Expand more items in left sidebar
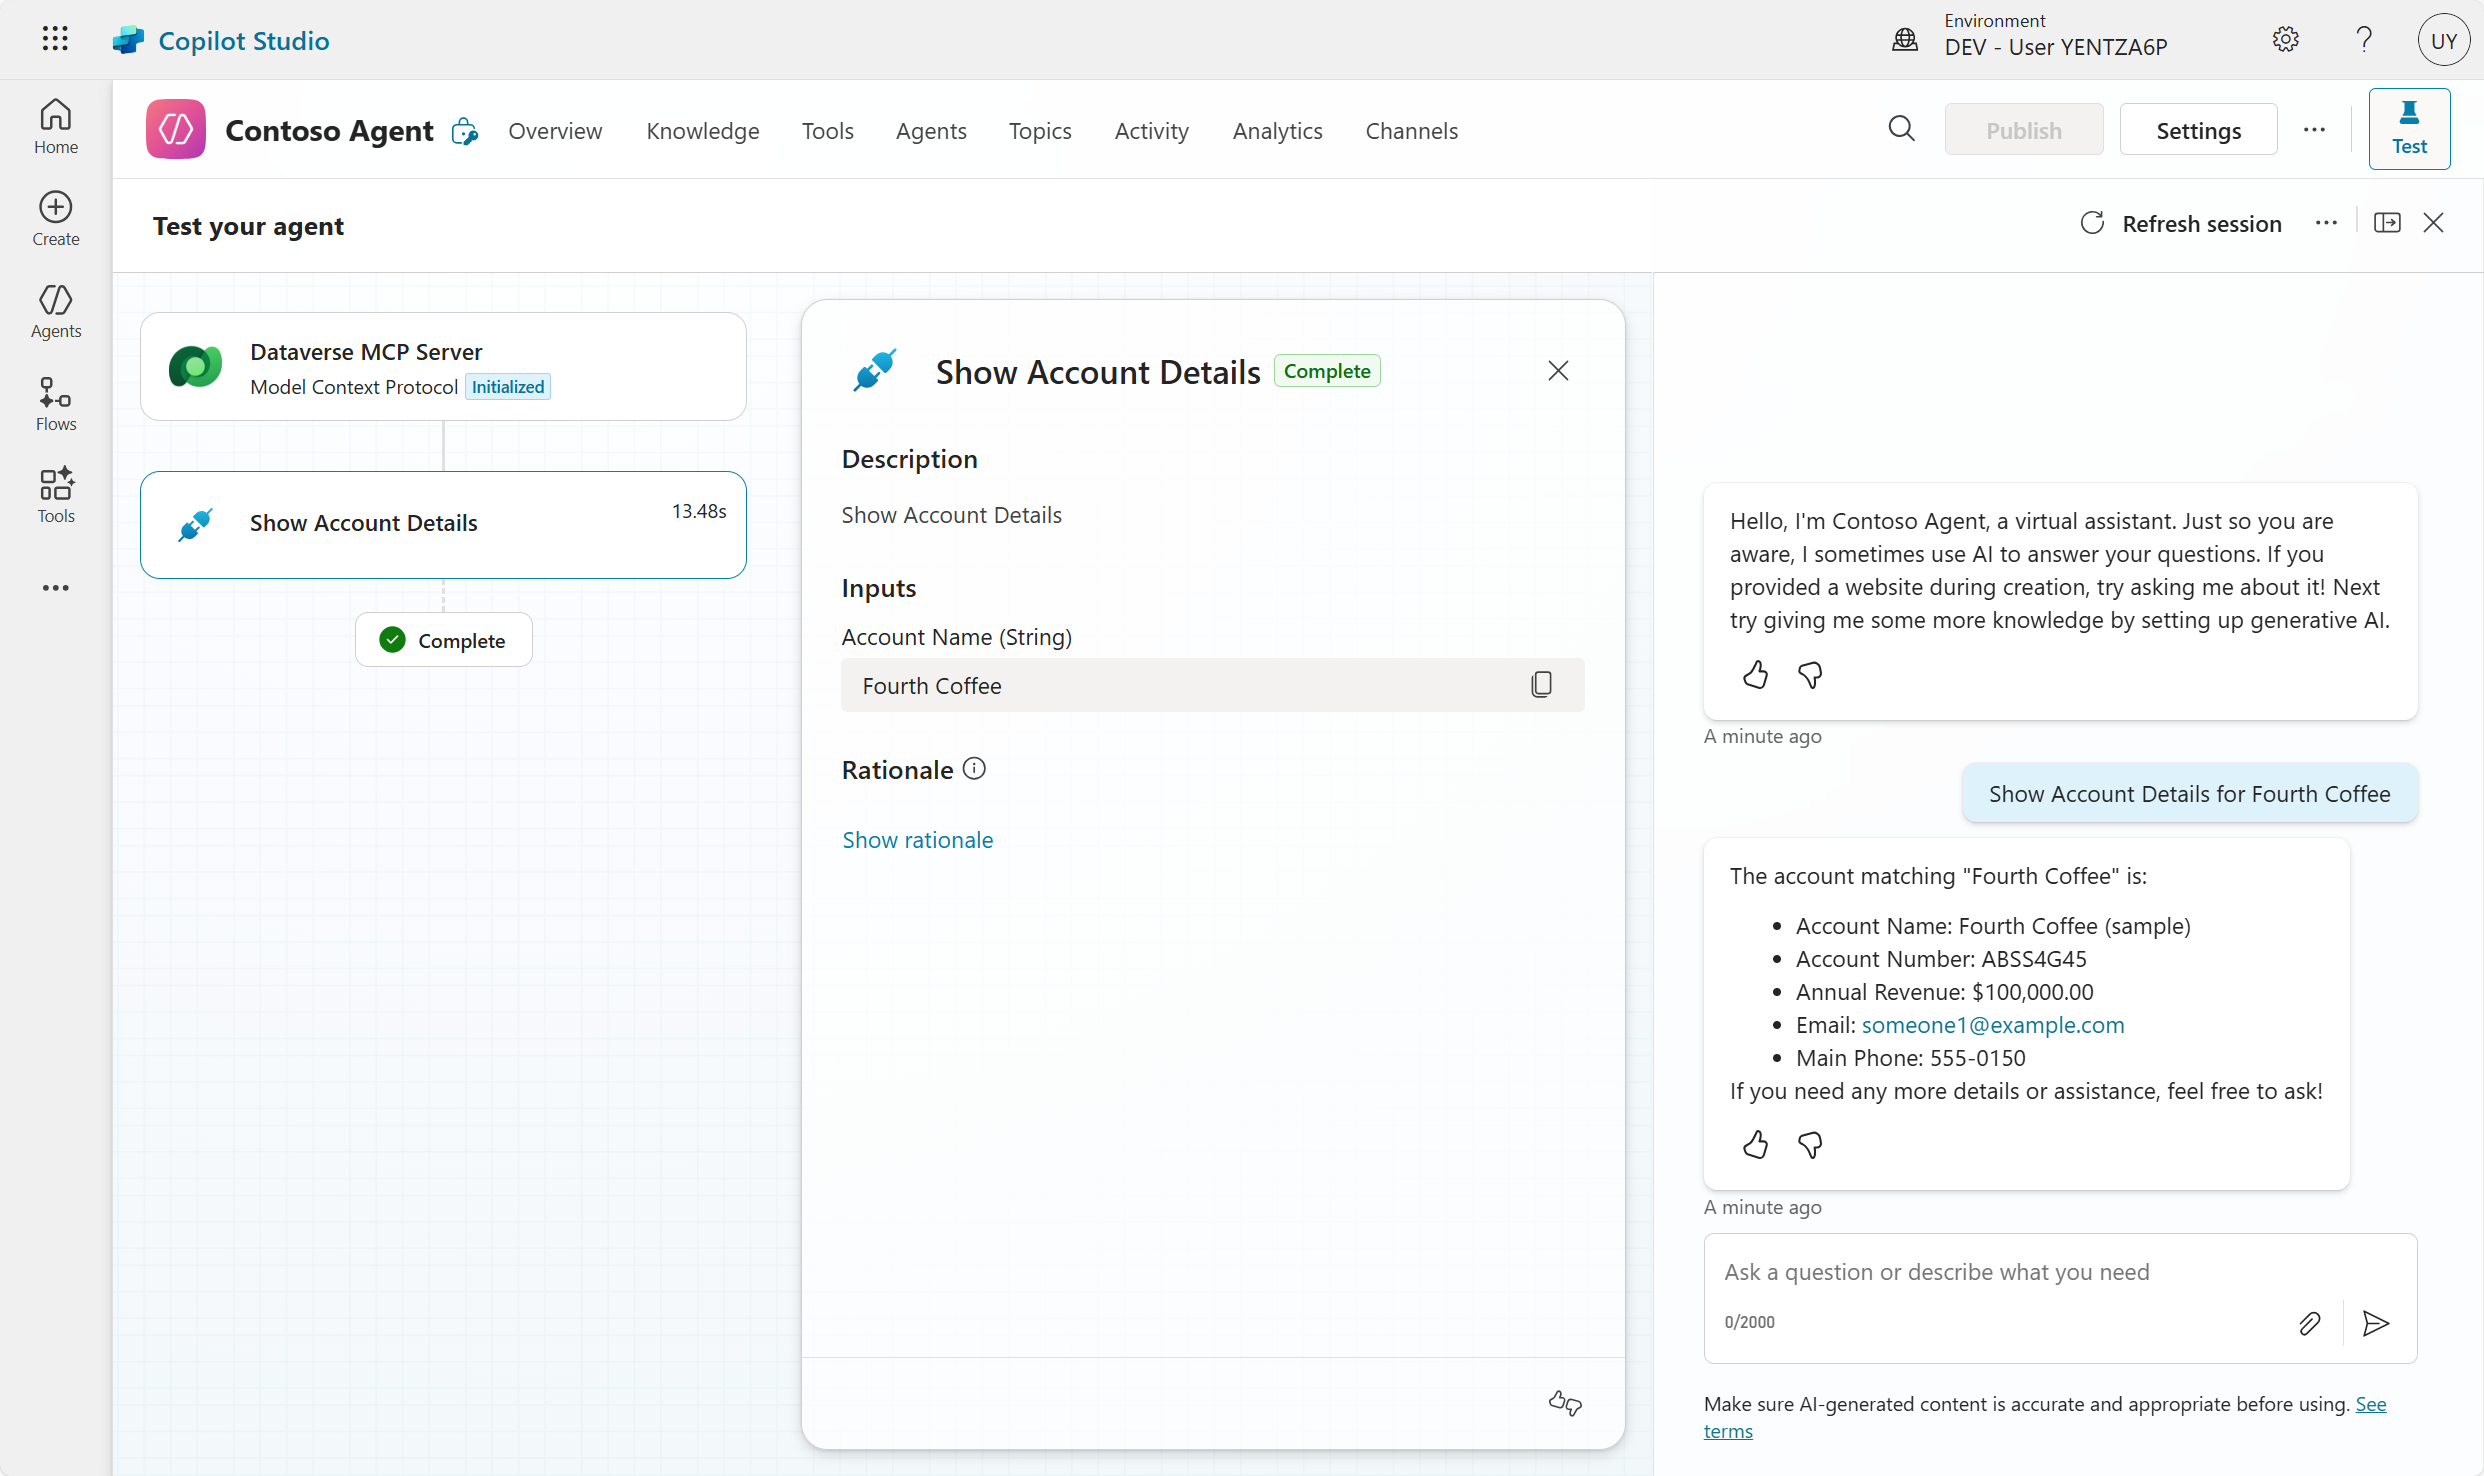Screen dimensions: 2484x1476 tap(55, 588)
